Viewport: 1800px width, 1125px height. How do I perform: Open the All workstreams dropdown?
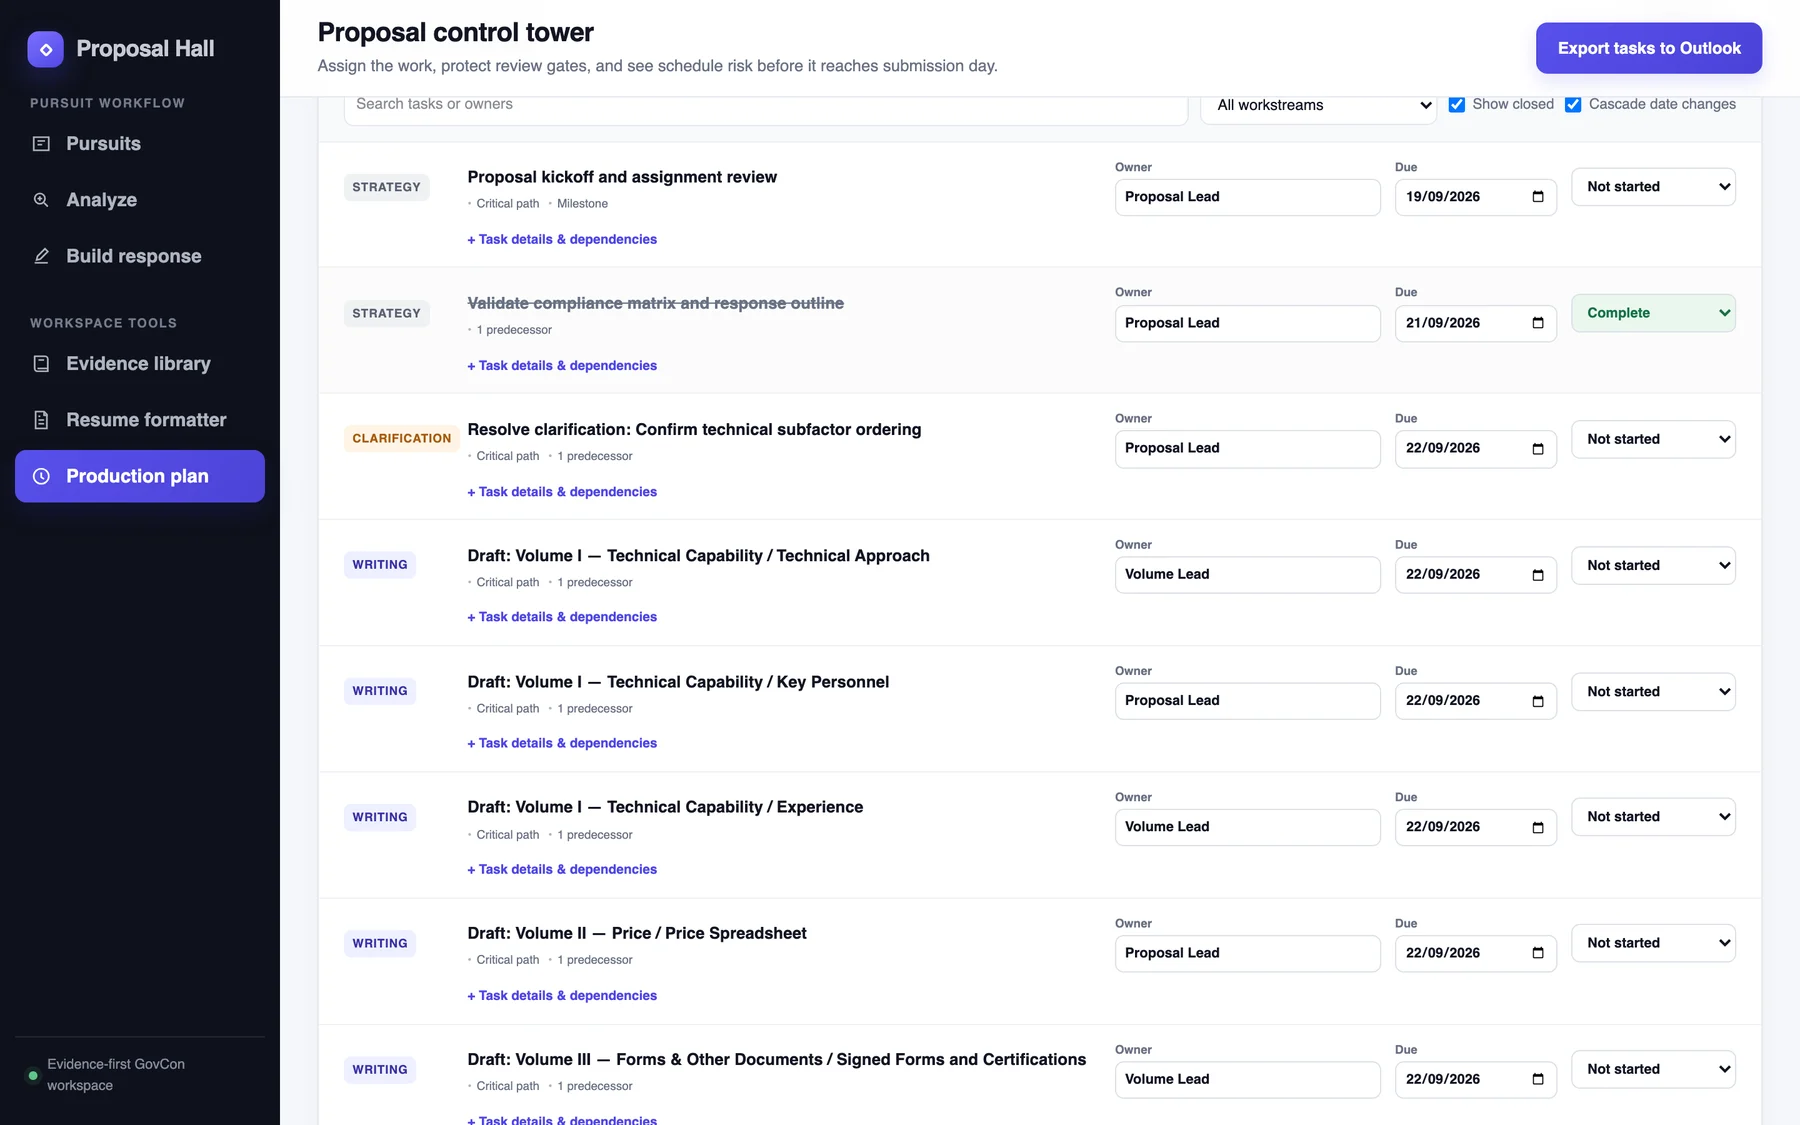coord(1318,105)
